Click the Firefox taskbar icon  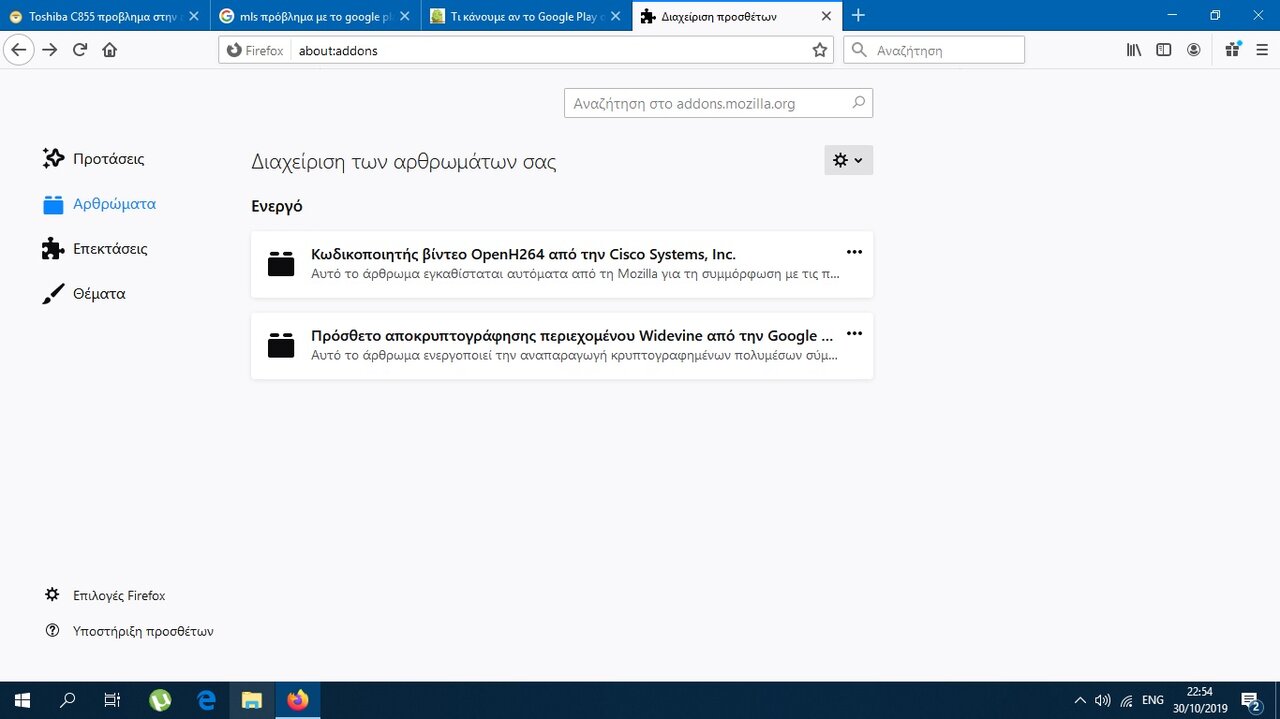pos(298,700)
